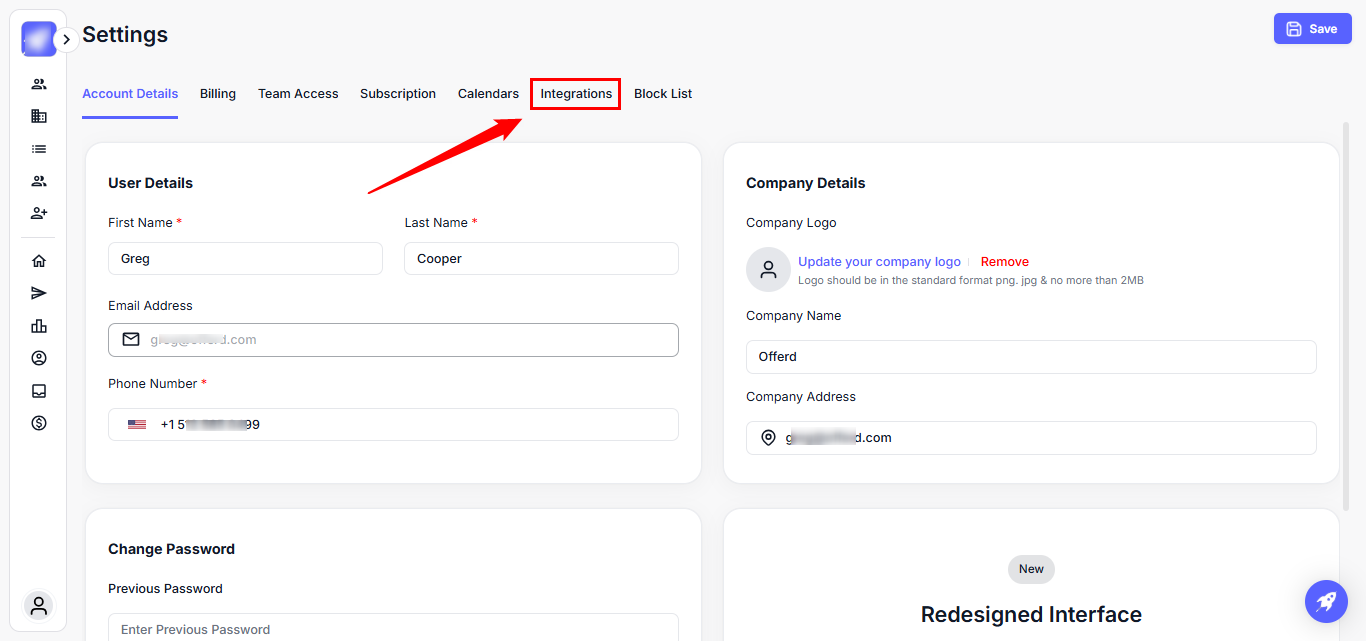Viewport: 1366px width, 641px height.
Task: Open the US flag country code selector
Action: [x=137, y=425]
